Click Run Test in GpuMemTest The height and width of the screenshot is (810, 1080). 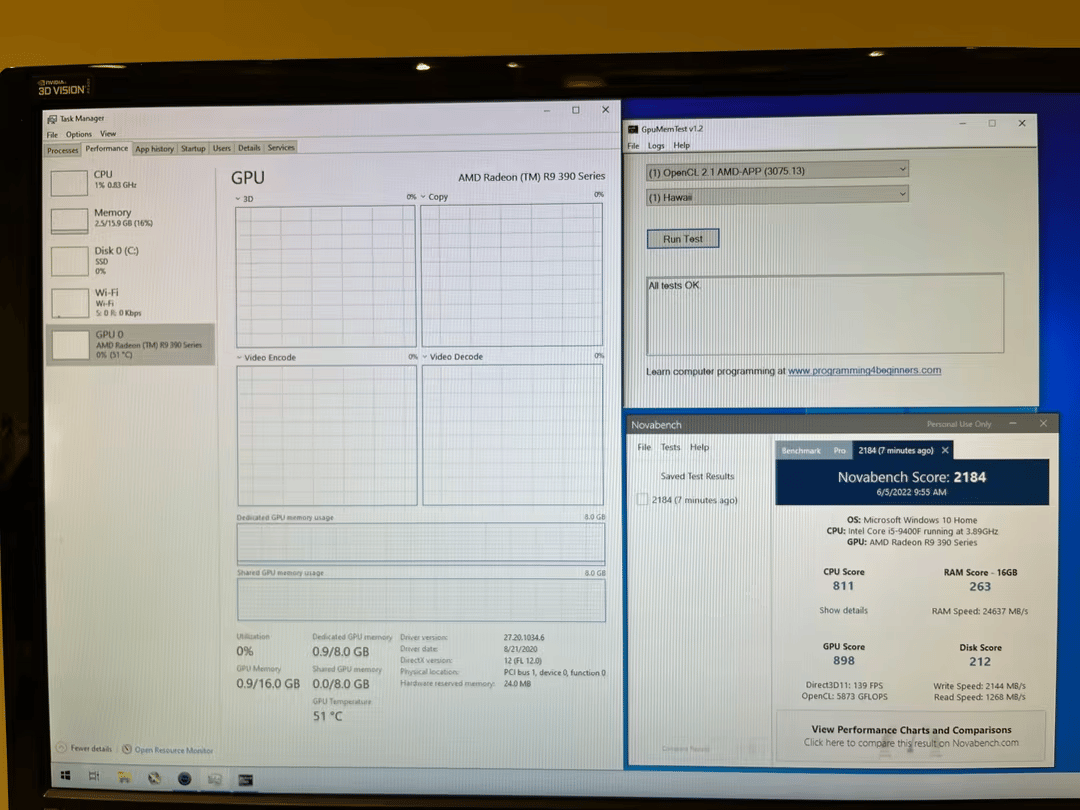(x=683, y=239)
